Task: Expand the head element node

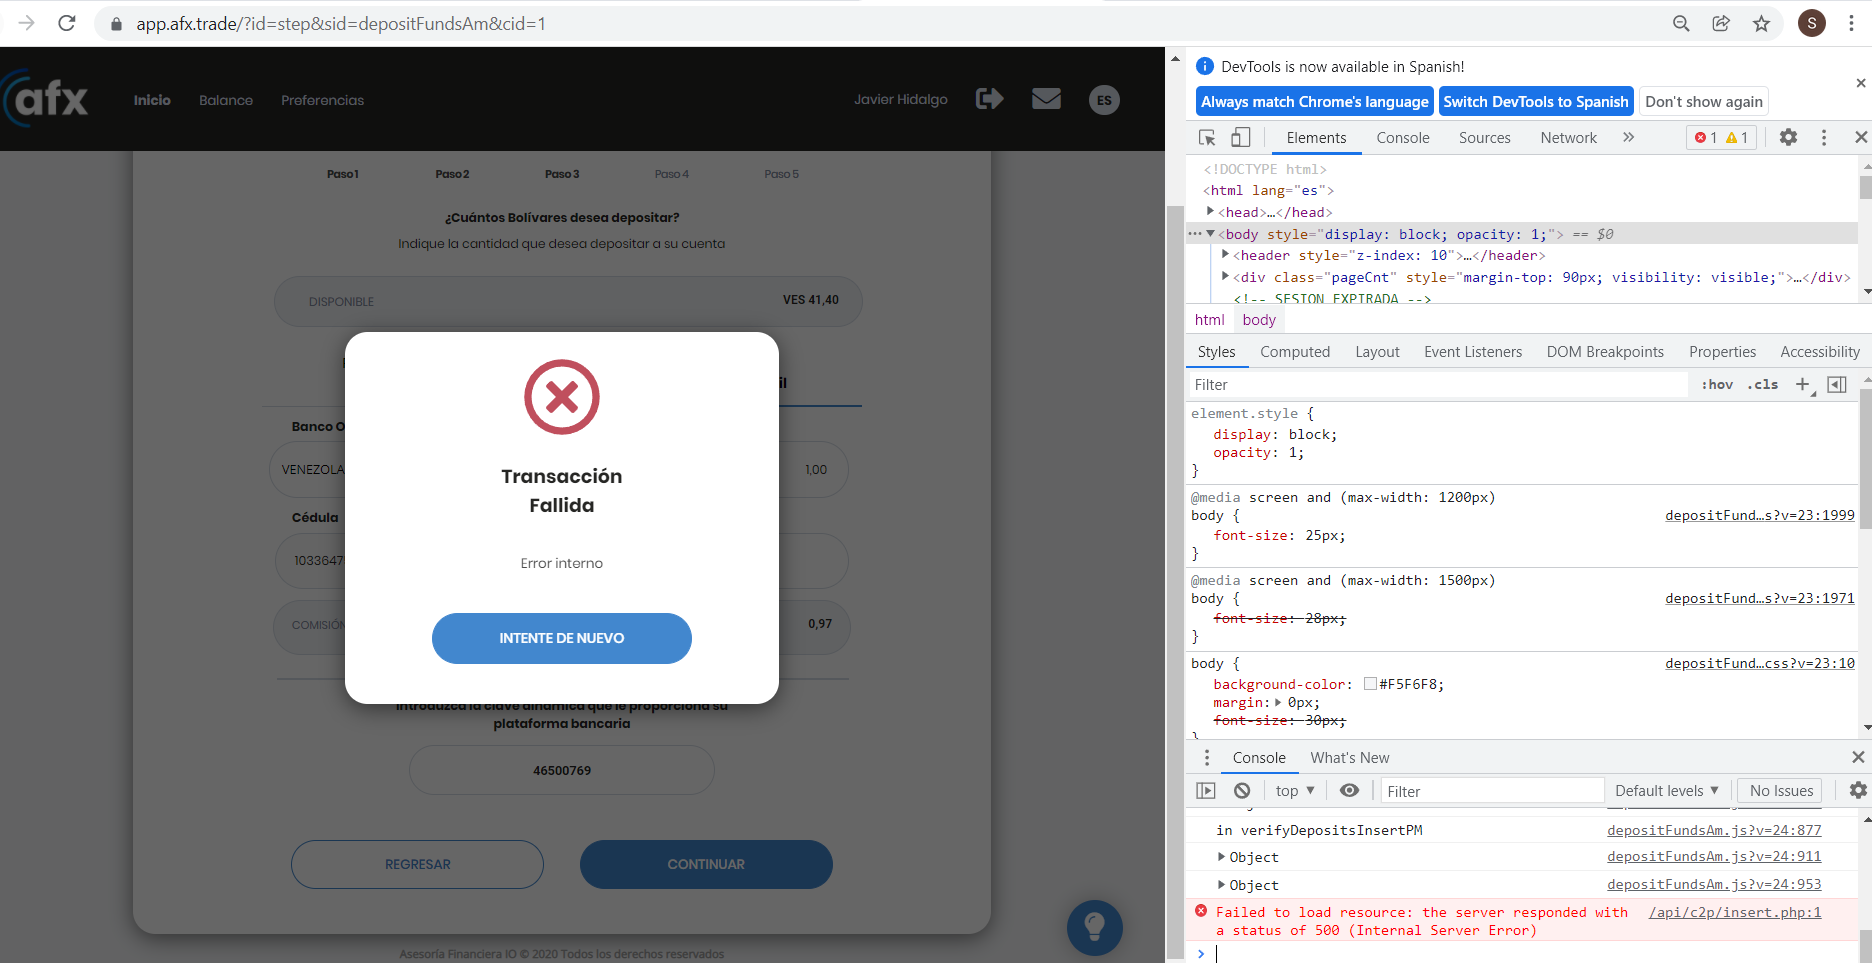Action: point(1211,212)
